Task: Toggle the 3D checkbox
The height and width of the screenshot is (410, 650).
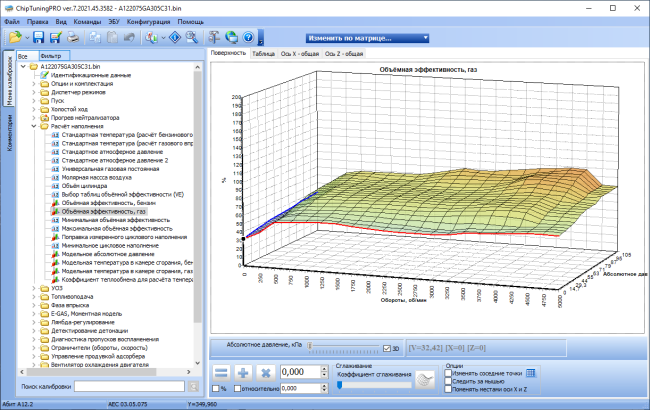Action: coord(387,349)
